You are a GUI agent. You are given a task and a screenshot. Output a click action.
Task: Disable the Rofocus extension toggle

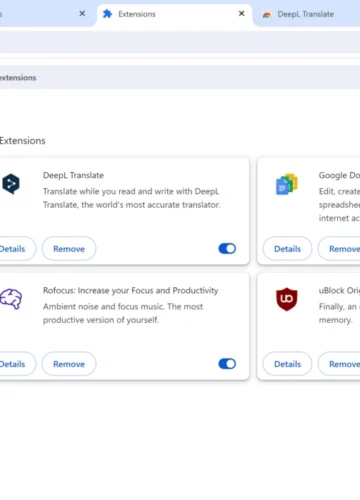click(x=227, y=364)
